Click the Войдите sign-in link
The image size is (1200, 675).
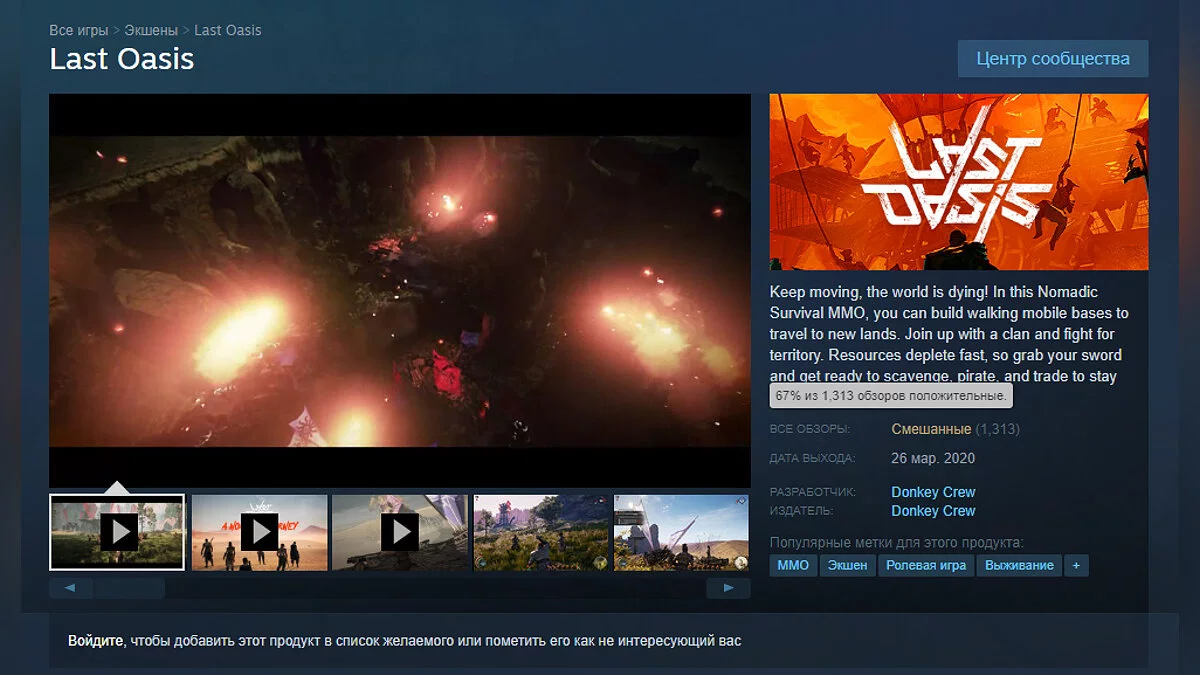(x=96, y=640)
